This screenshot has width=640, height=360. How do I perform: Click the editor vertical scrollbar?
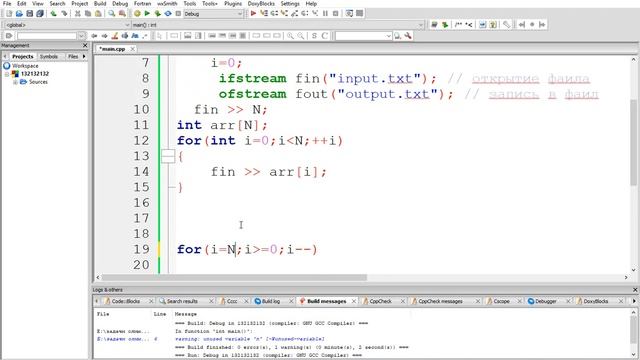(633, 143)
